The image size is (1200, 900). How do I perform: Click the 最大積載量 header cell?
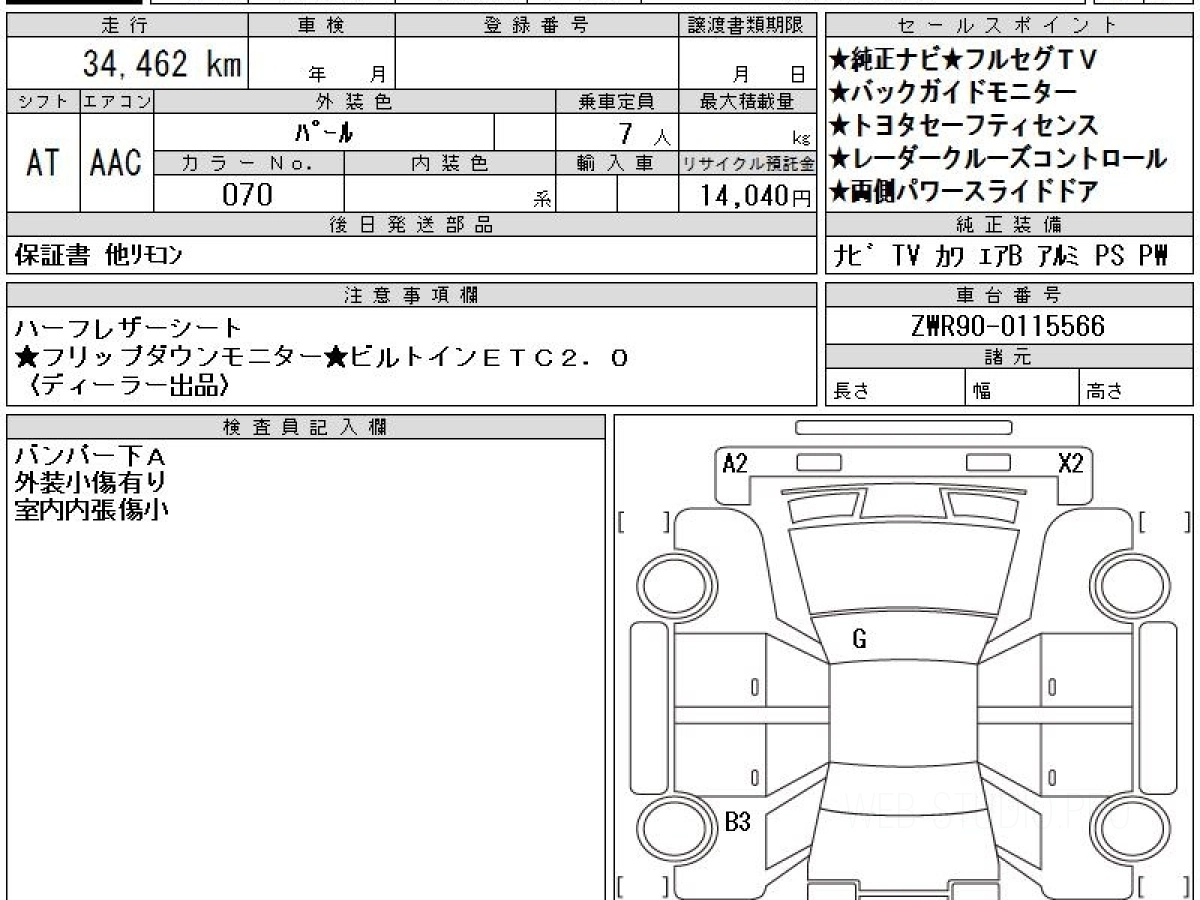click(747, 101)
